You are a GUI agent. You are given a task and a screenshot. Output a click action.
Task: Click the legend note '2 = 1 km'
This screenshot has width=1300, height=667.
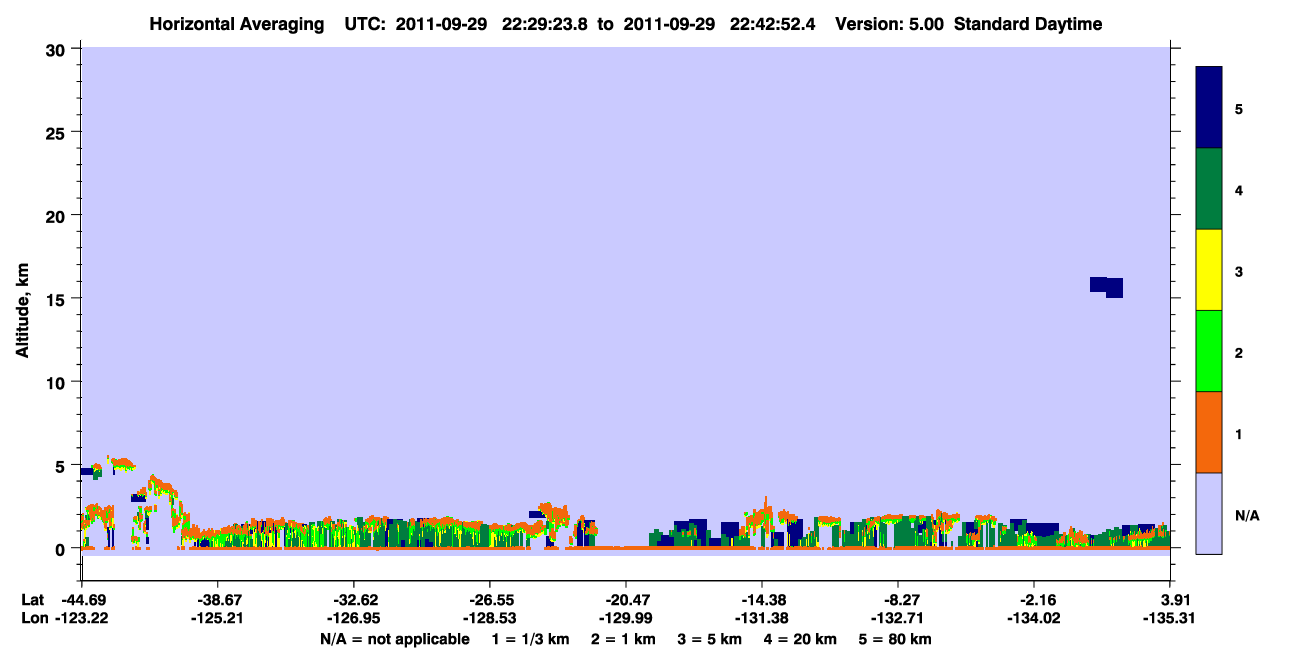click(x=624, y=639)
